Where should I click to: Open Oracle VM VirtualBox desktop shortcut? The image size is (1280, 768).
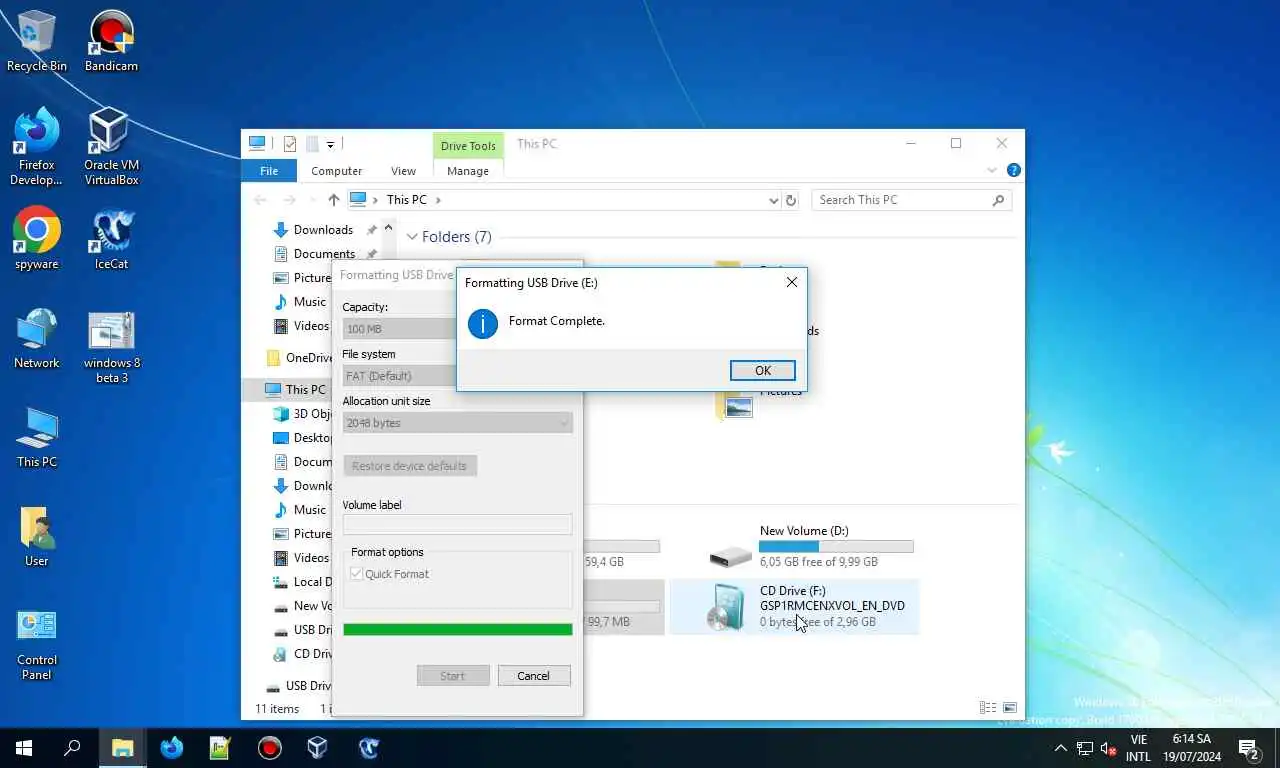coord(111,147)
